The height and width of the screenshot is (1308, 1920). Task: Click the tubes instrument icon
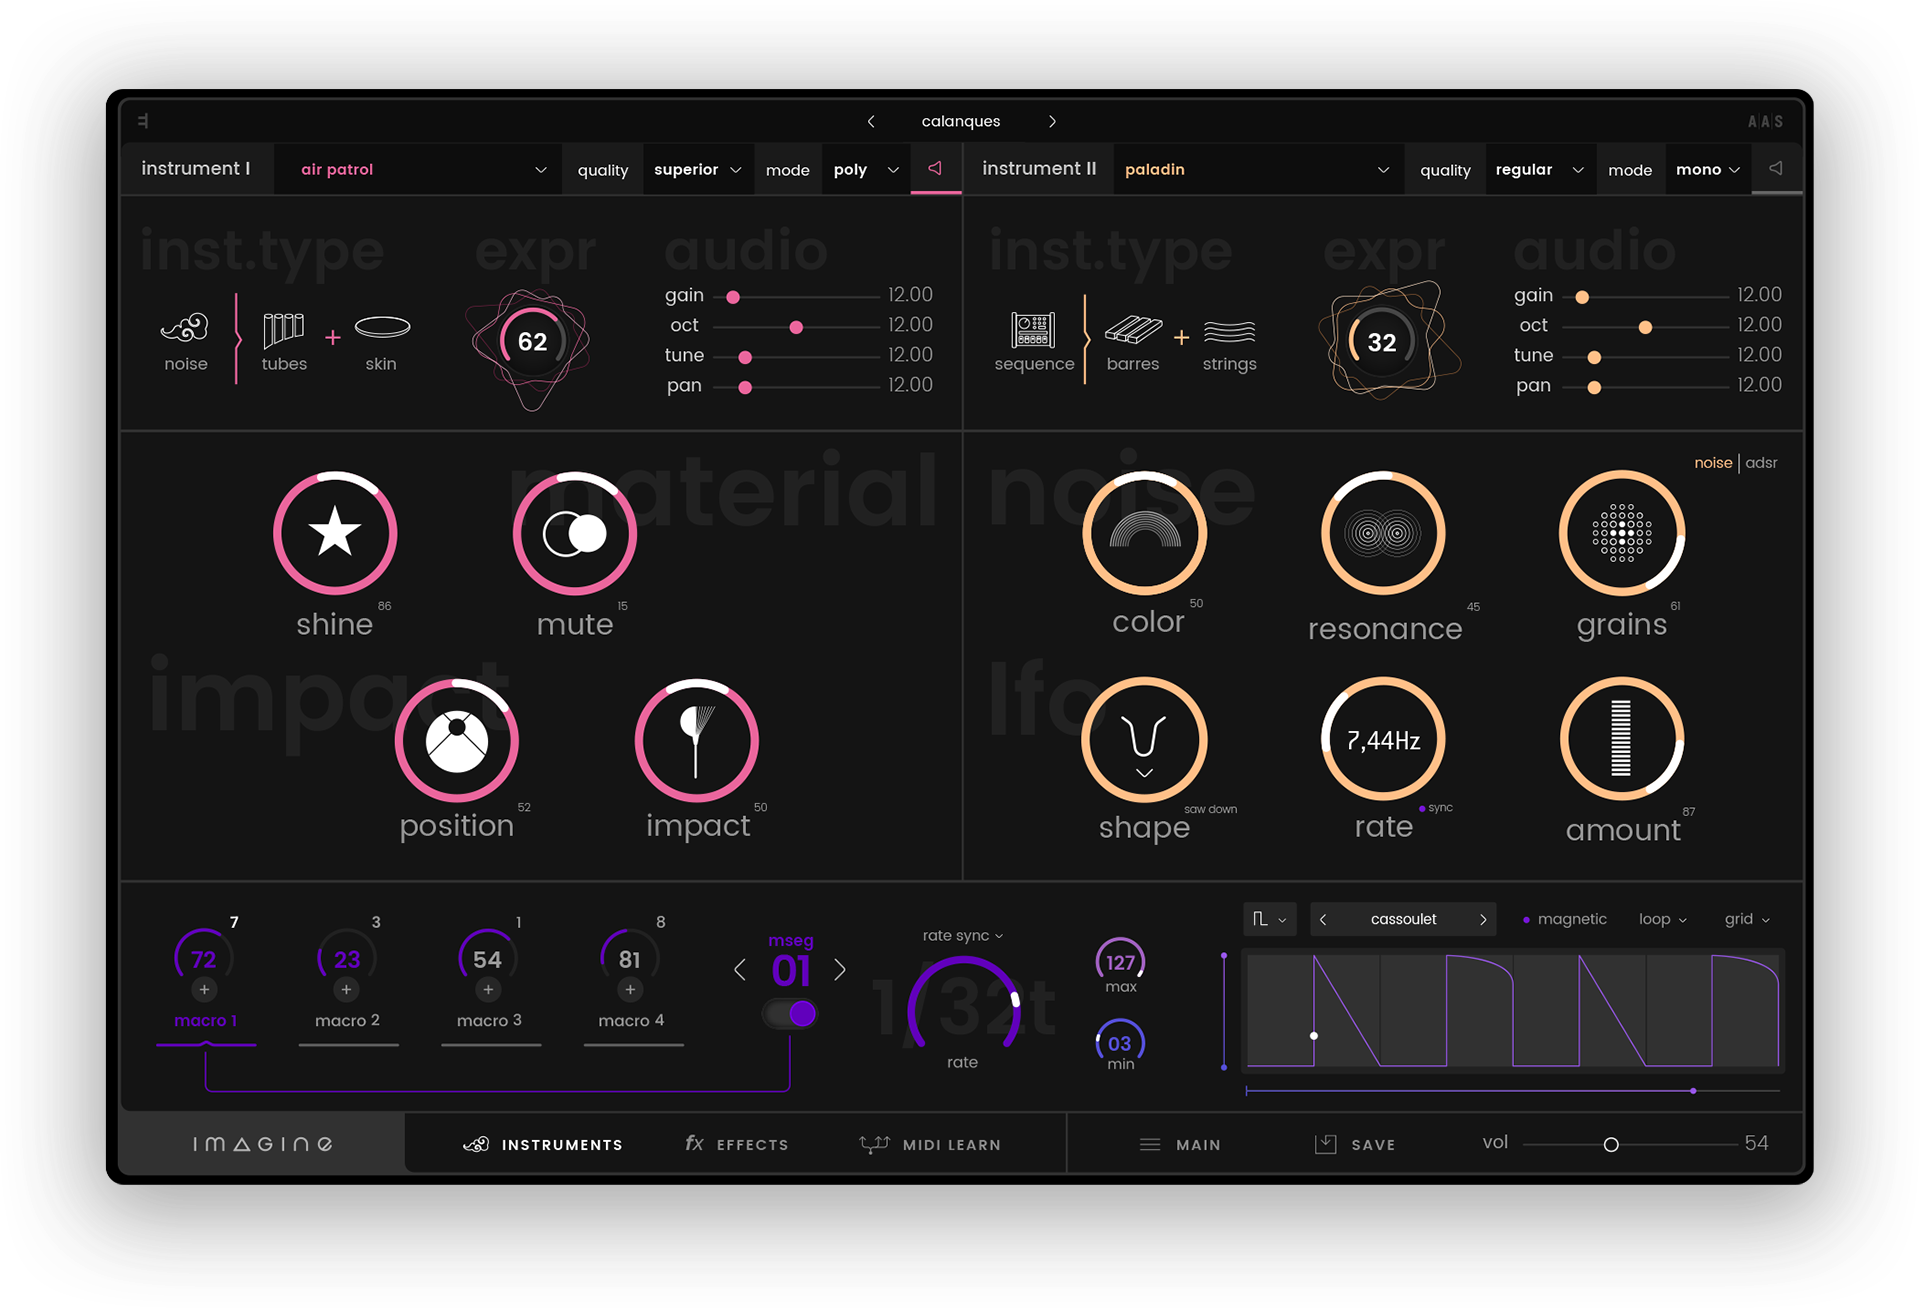(x=283, y=329)
